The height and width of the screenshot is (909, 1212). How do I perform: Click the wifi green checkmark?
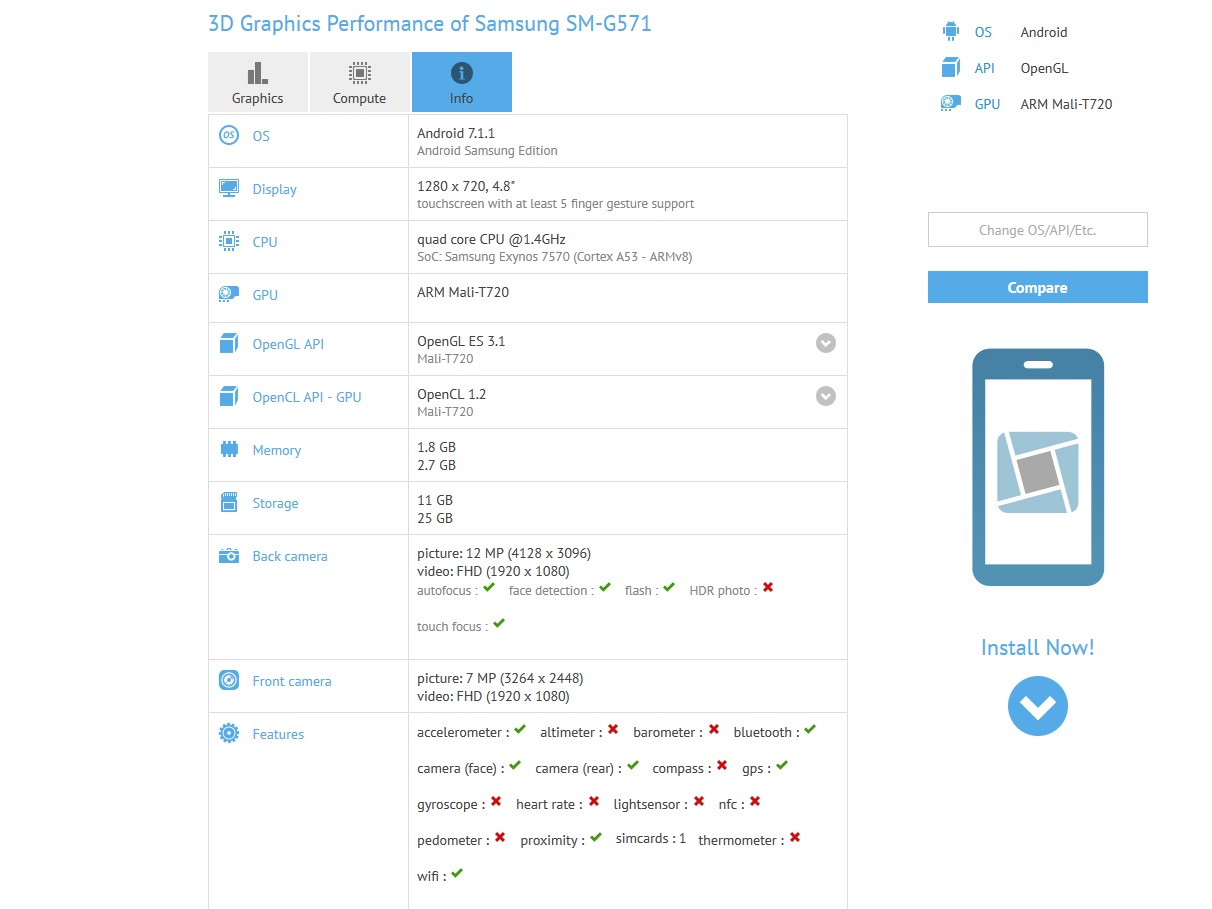point(457,874)
